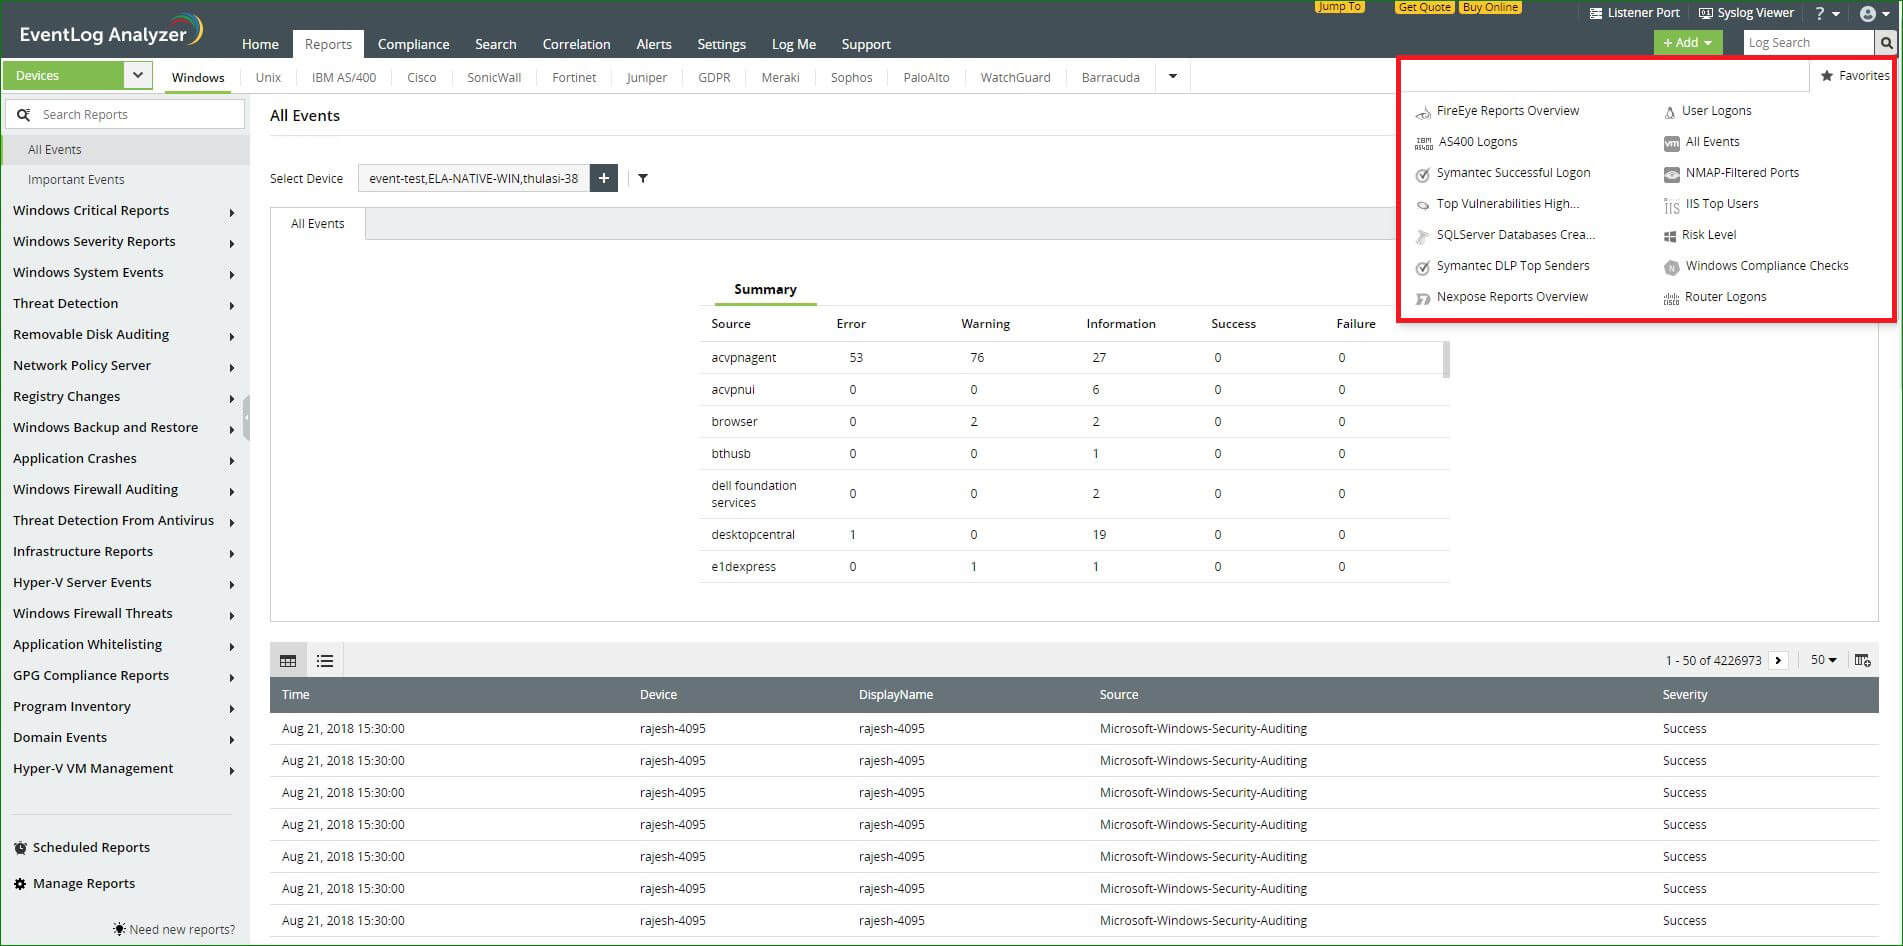
Task: Expand GPG Compliance Reports
Action: 231,678
